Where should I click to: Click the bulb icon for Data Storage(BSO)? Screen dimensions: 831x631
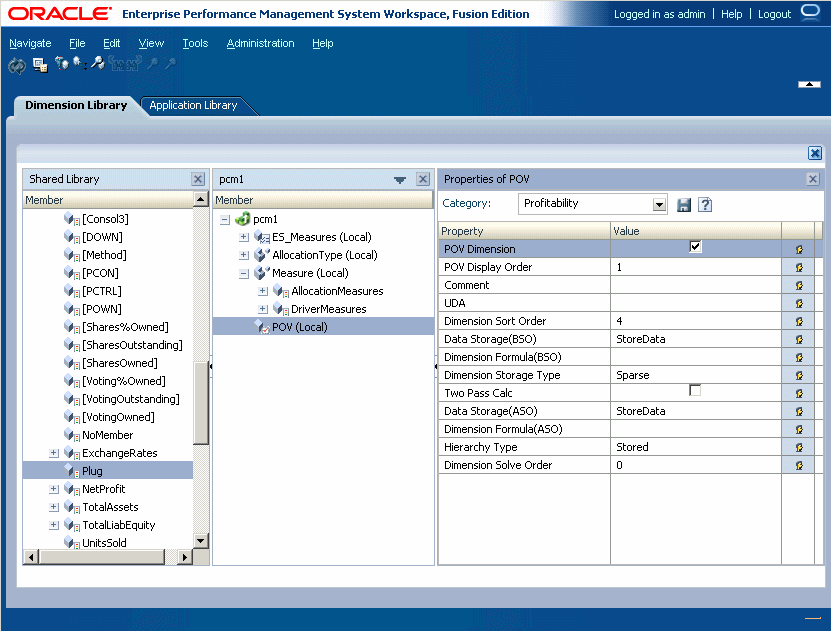point(799,340)
